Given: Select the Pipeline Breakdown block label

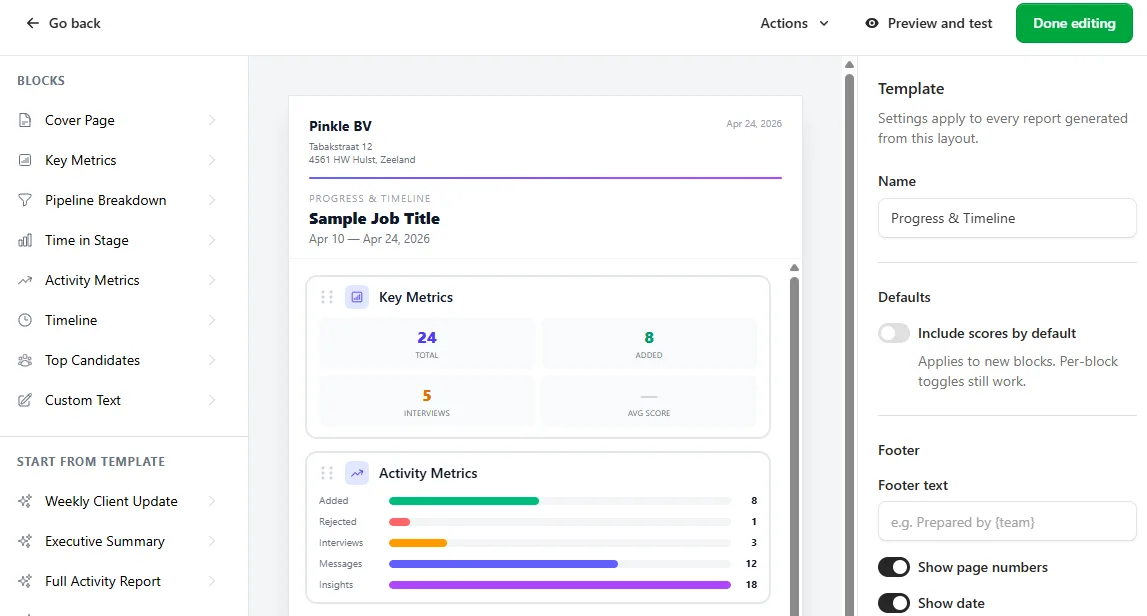Looking at the screenshot, I should [x=105, y=200].
